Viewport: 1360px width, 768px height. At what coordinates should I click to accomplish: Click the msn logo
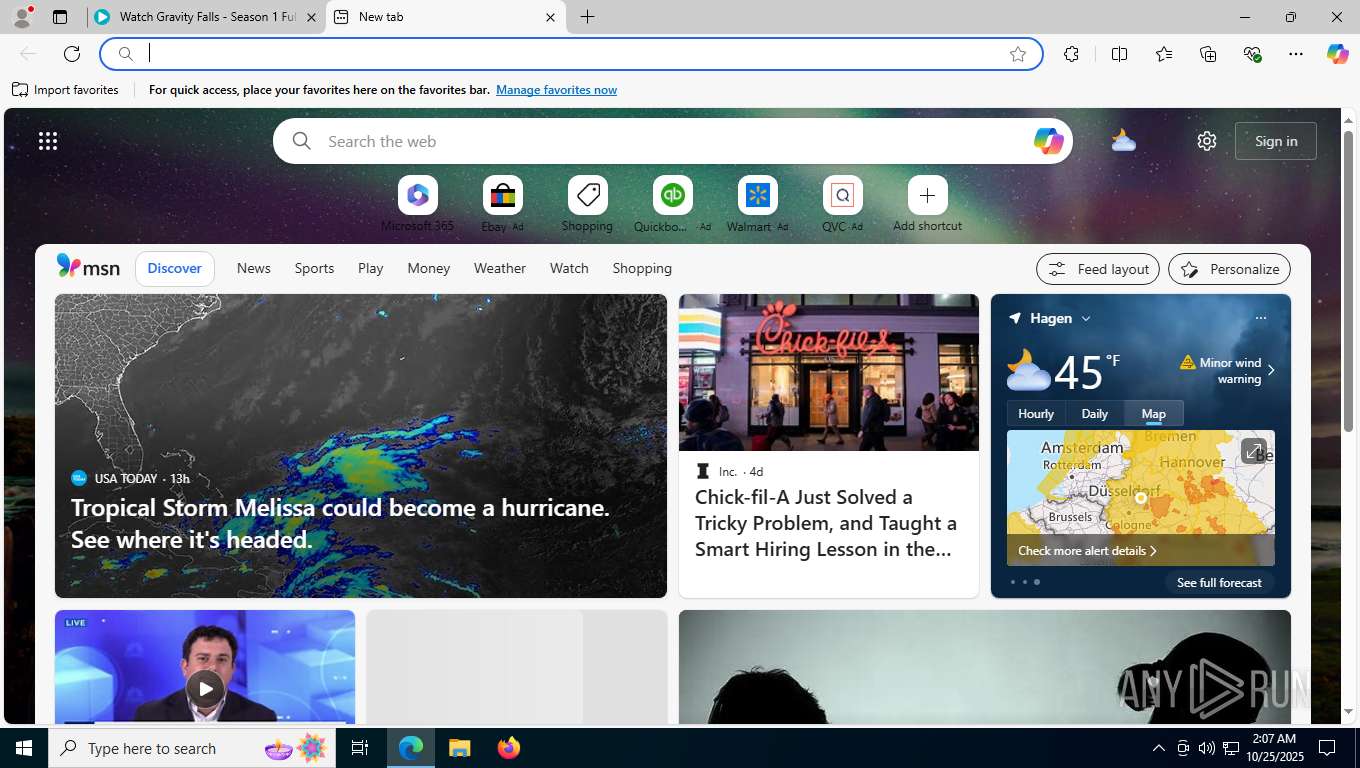pyautogui.click(x=88, y=267)
